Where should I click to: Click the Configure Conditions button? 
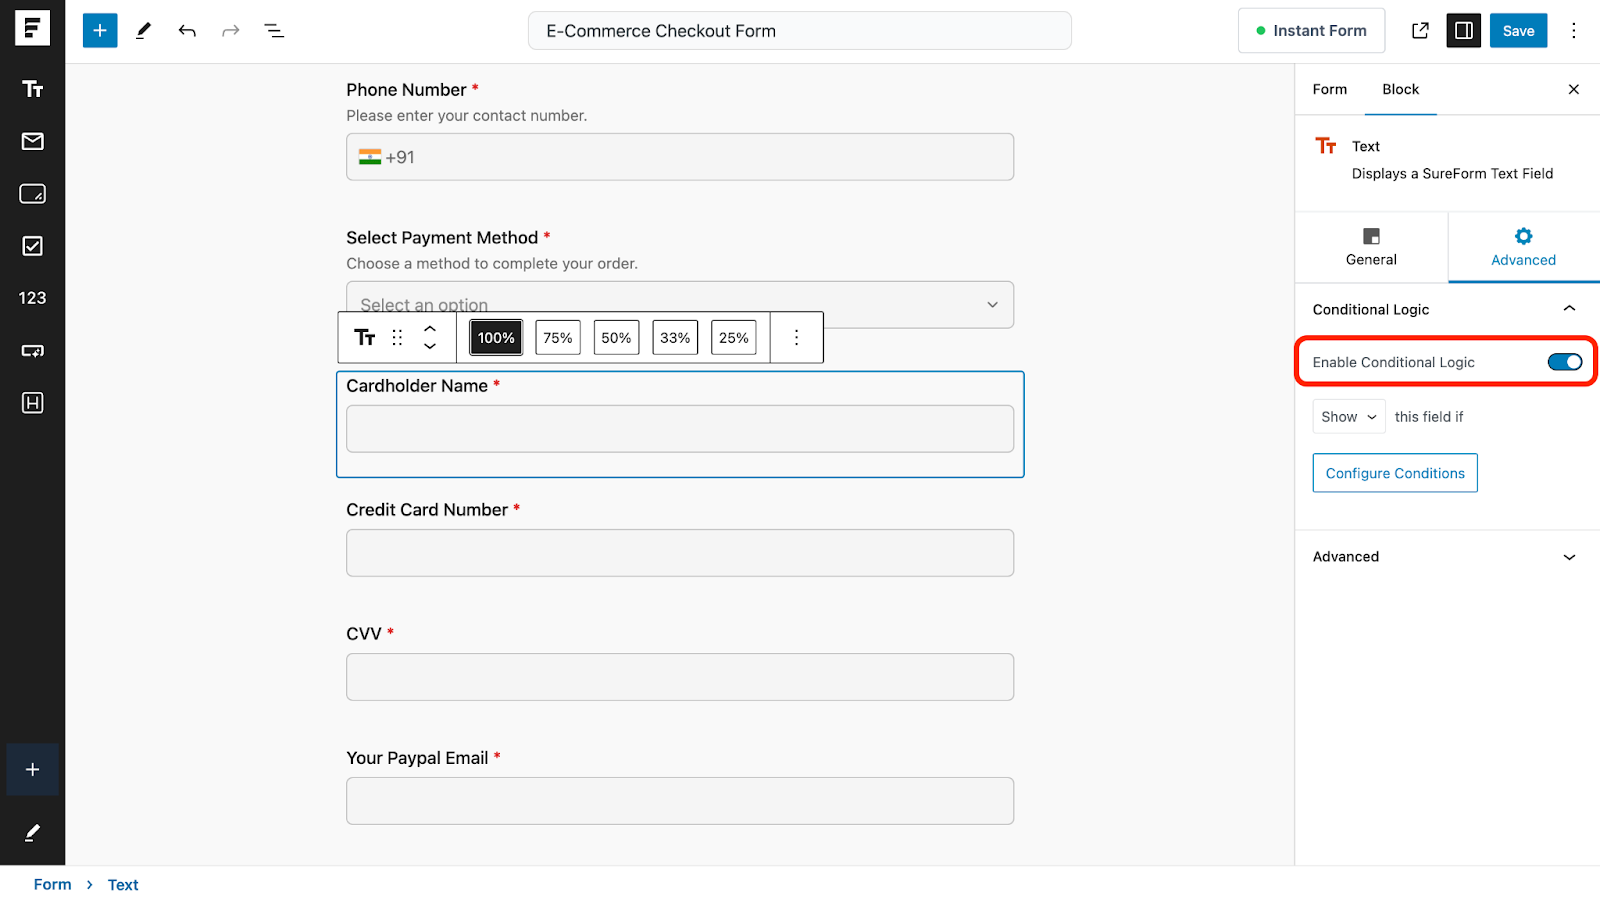point(1394,472)
